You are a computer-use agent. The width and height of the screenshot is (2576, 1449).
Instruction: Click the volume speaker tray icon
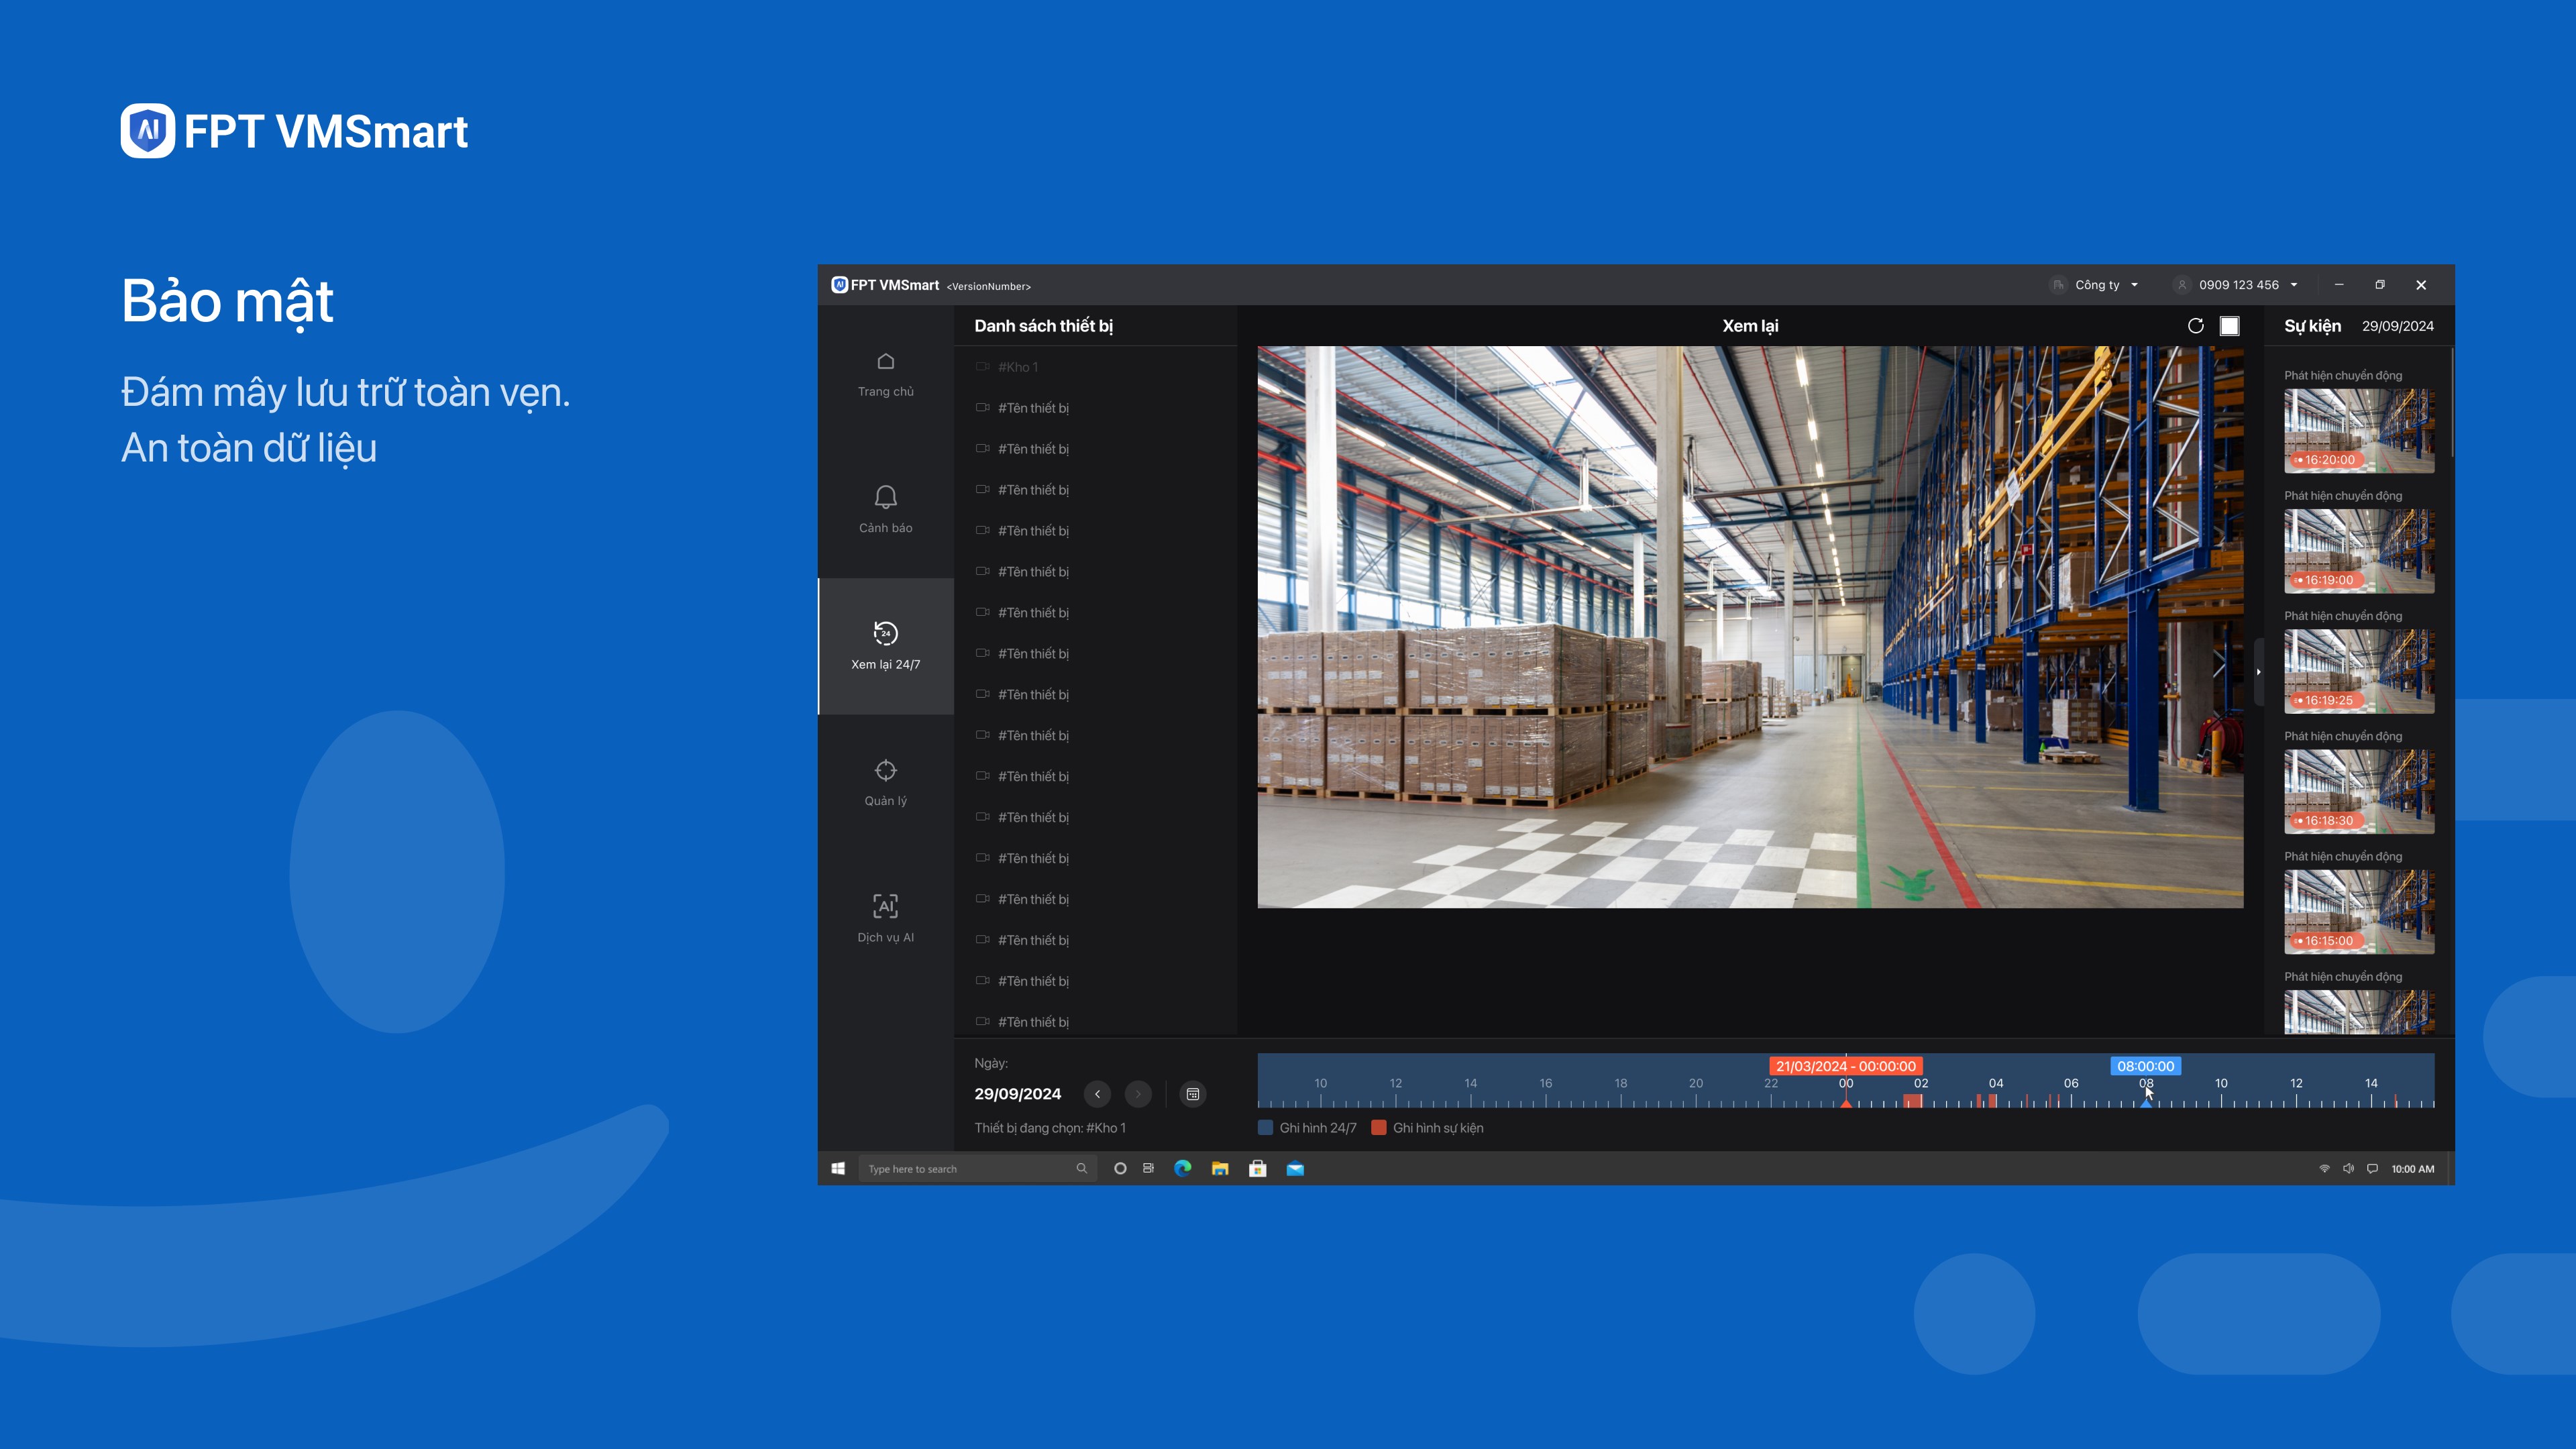point(2348,1169)
